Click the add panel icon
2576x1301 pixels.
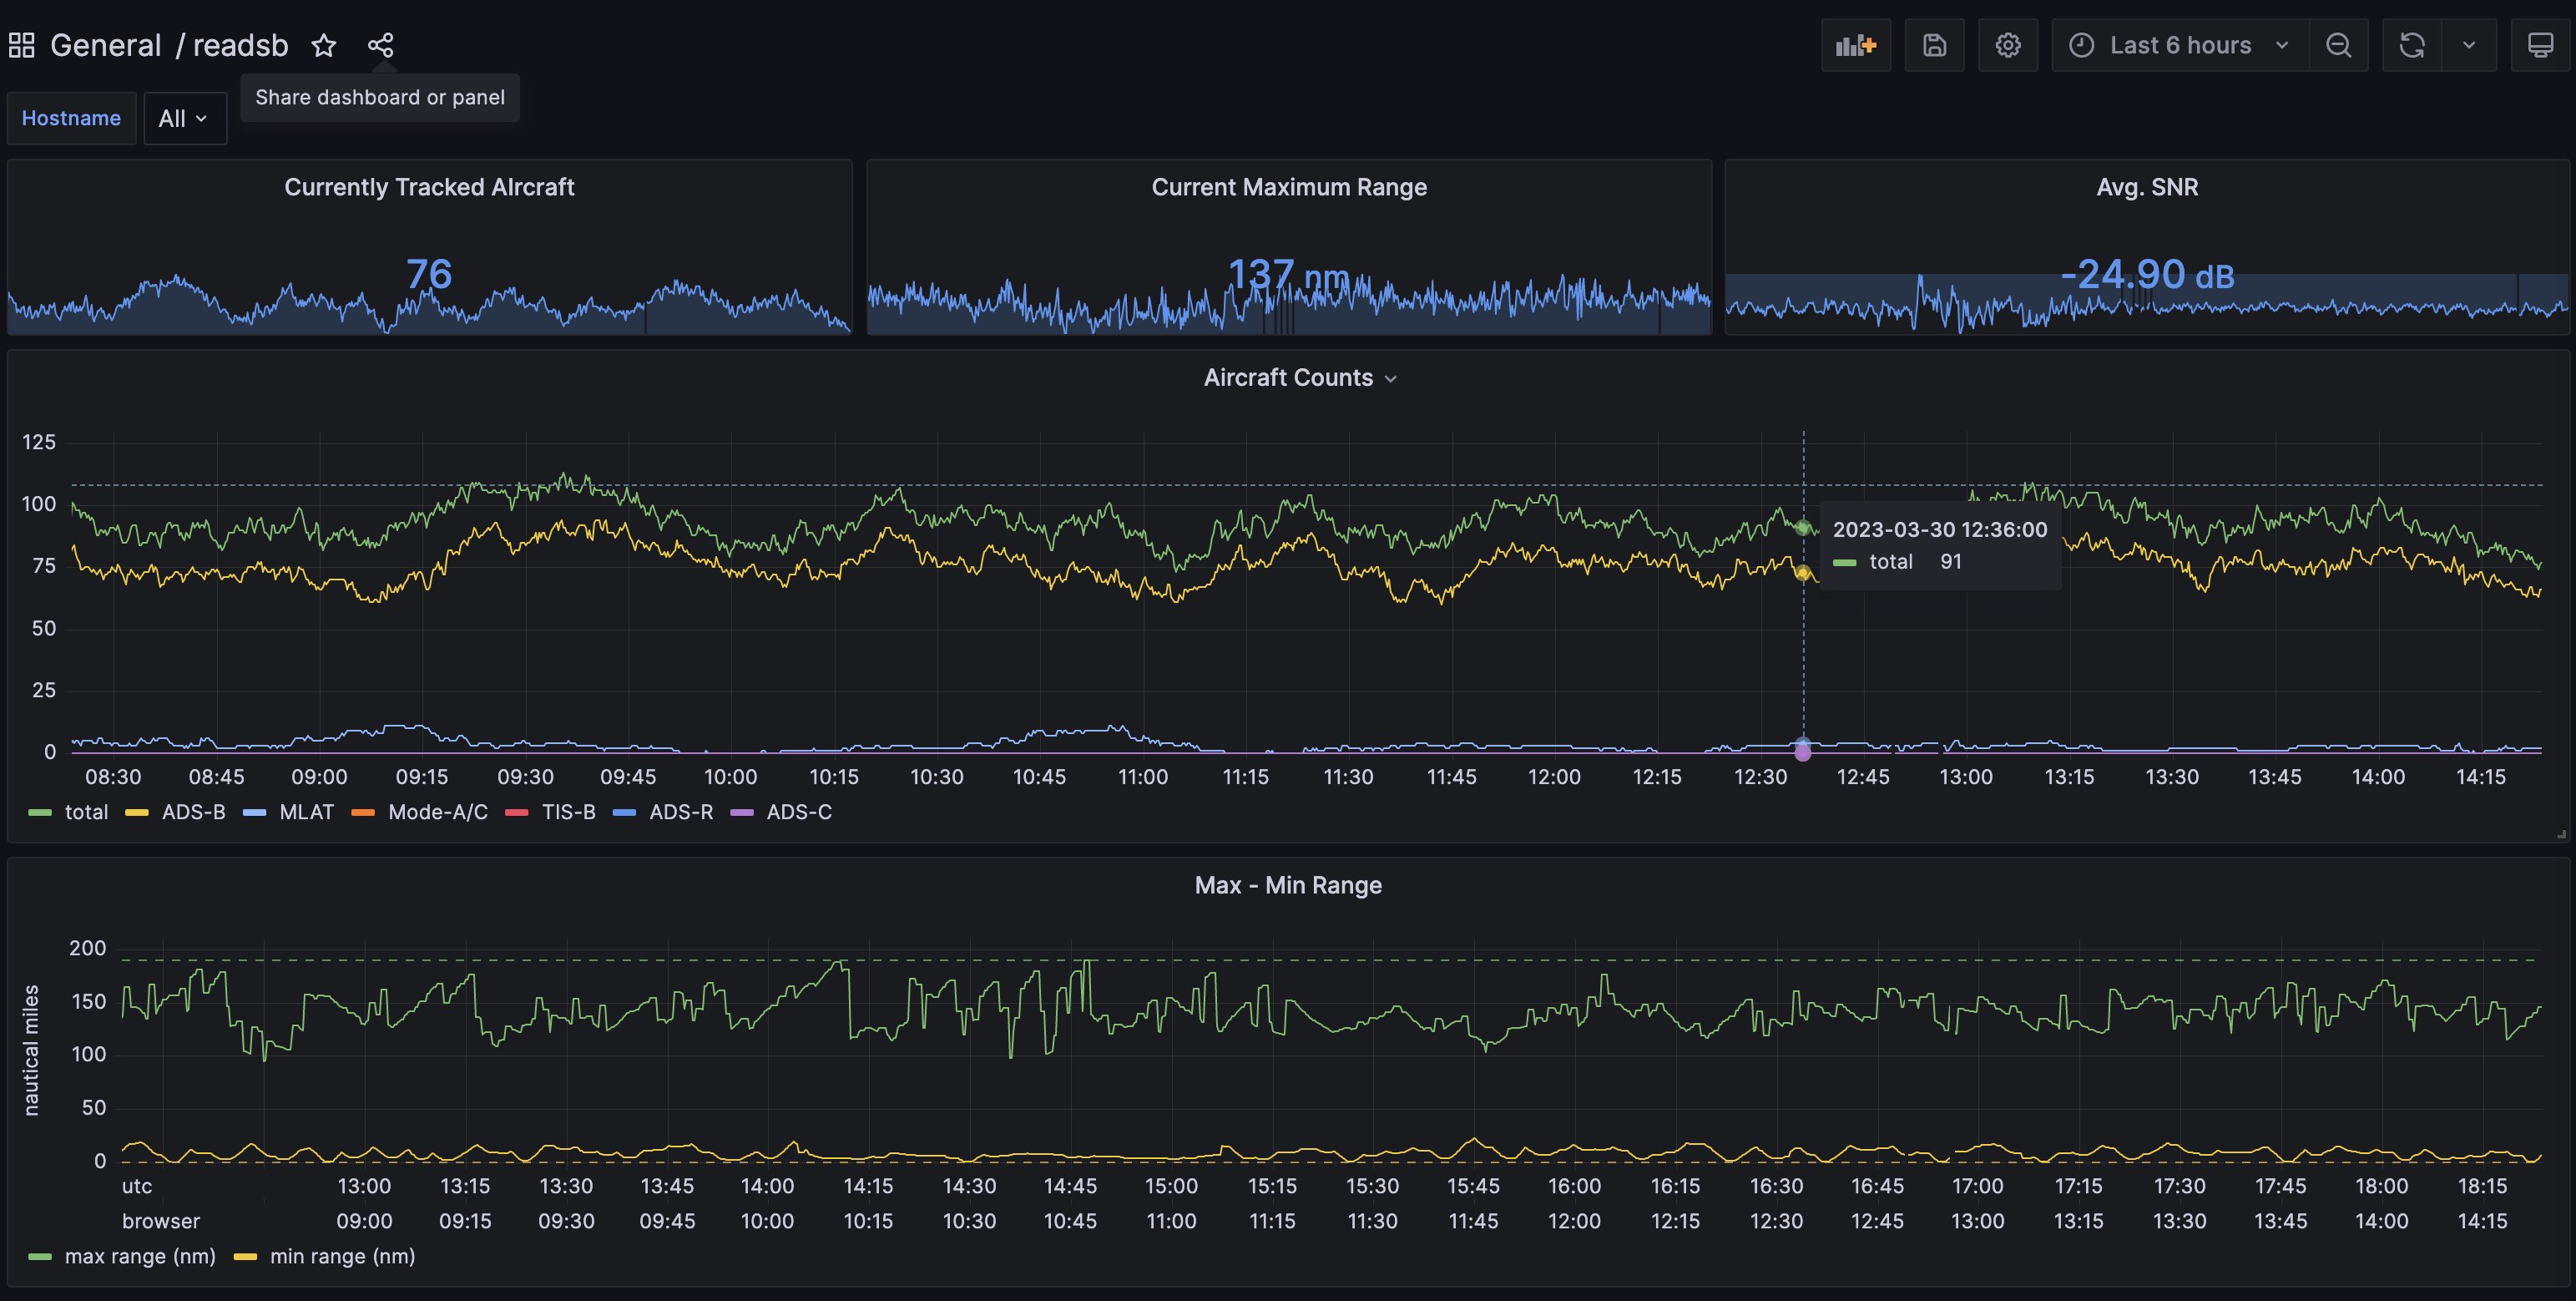pyautogui.click(x=1855, y=45)
